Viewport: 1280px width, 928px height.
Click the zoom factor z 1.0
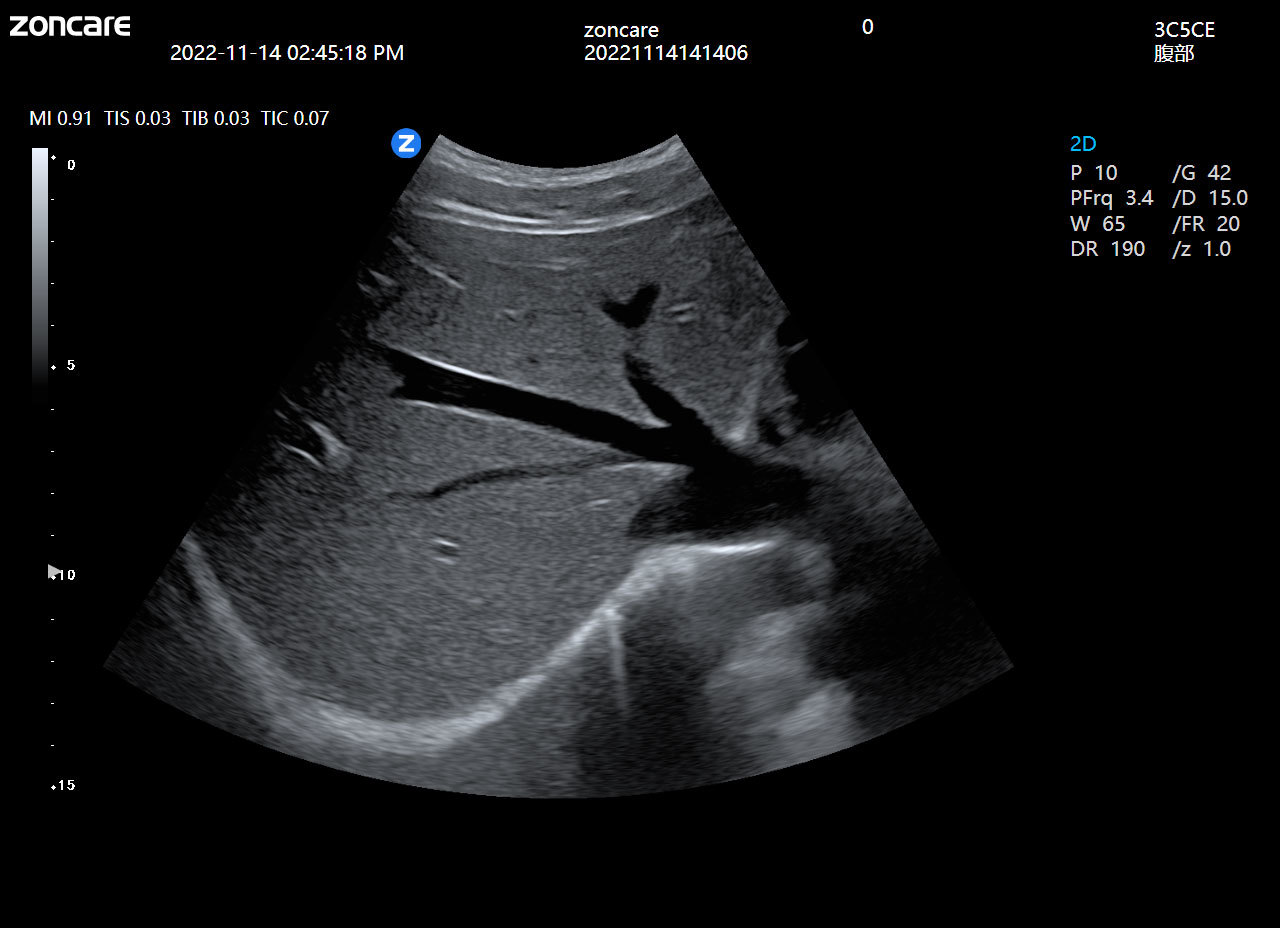click(x=1201, y=249)
